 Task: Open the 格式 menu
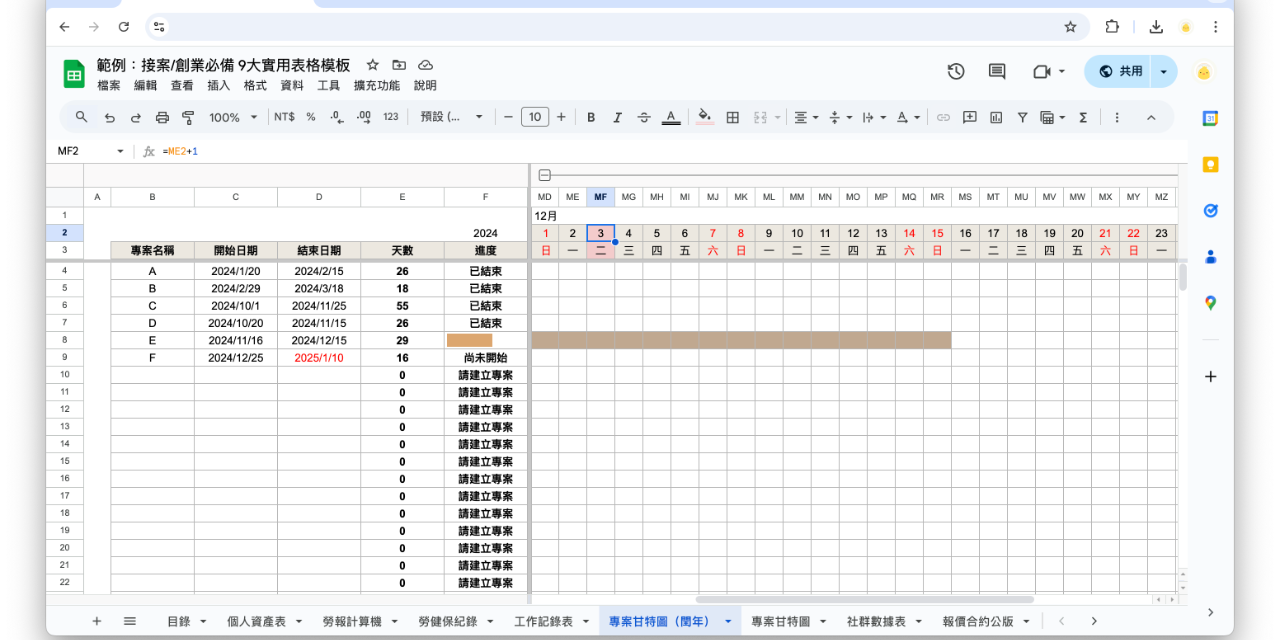pyautogui.click(x=255, y=86)
